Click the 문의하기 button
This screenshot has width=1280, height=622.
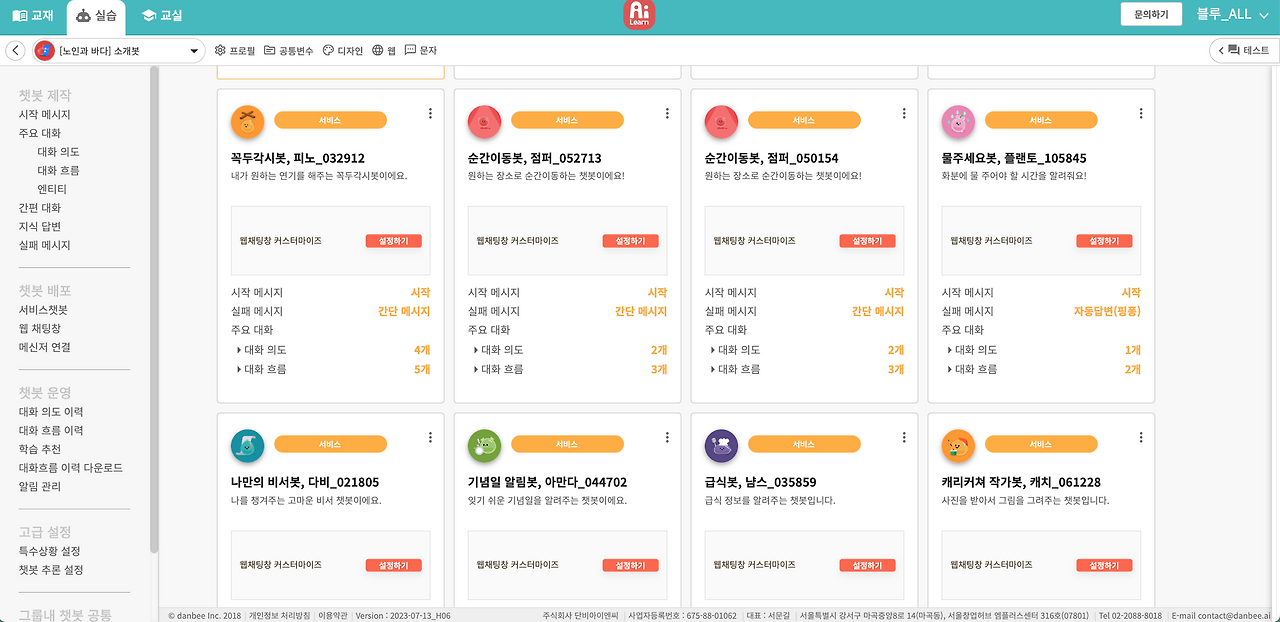click(x=1150, y=15)
